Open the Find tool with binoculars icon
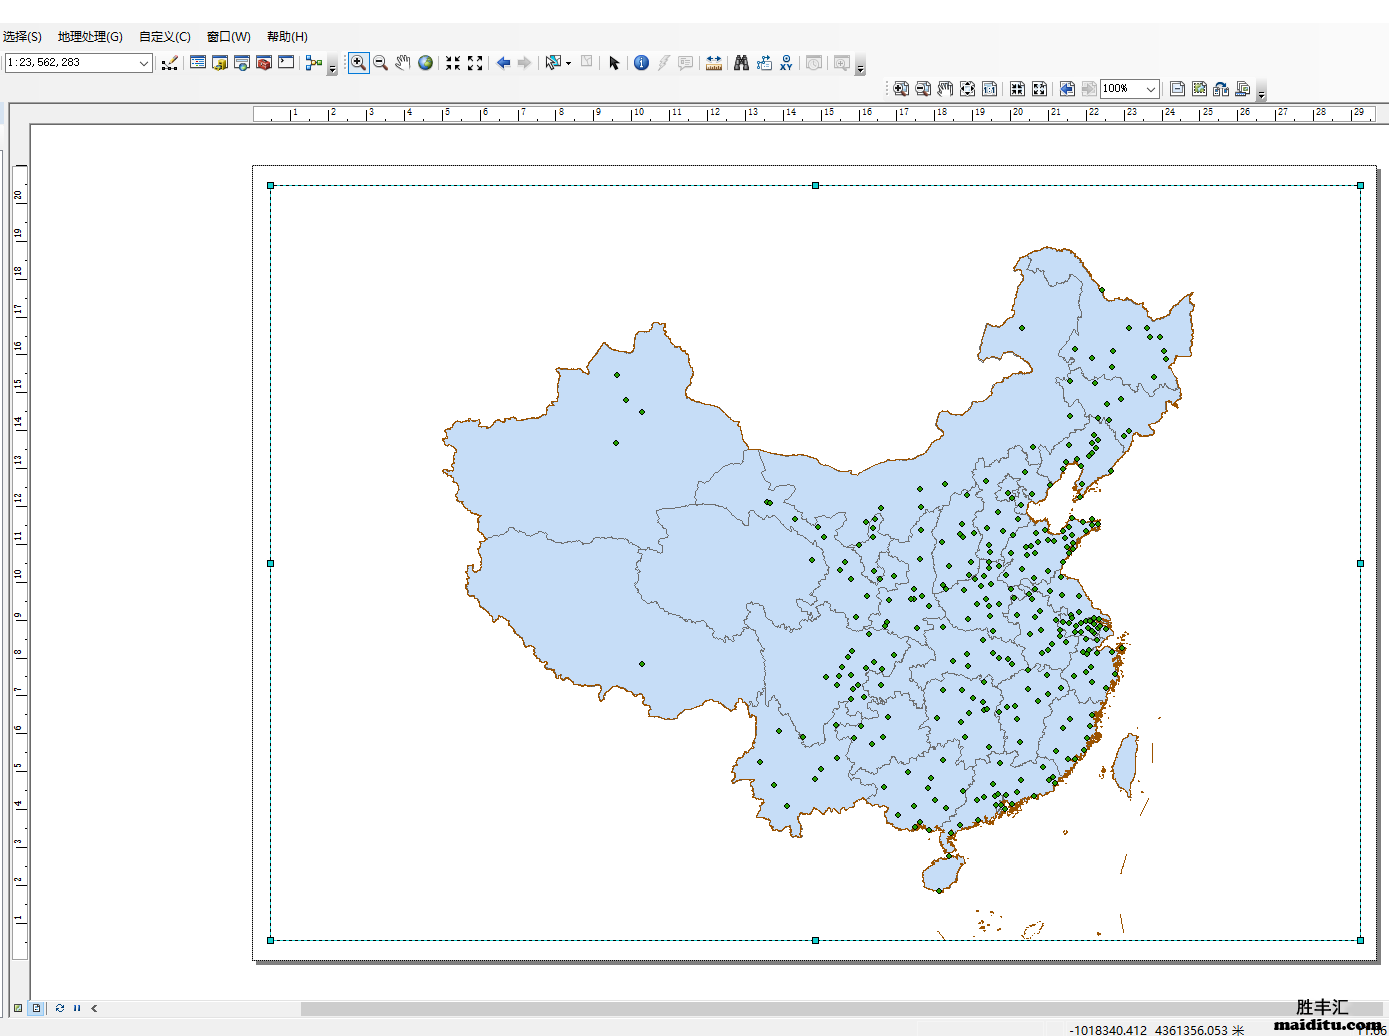The height and width of the screenshot is (1036, 1389). 740,62
